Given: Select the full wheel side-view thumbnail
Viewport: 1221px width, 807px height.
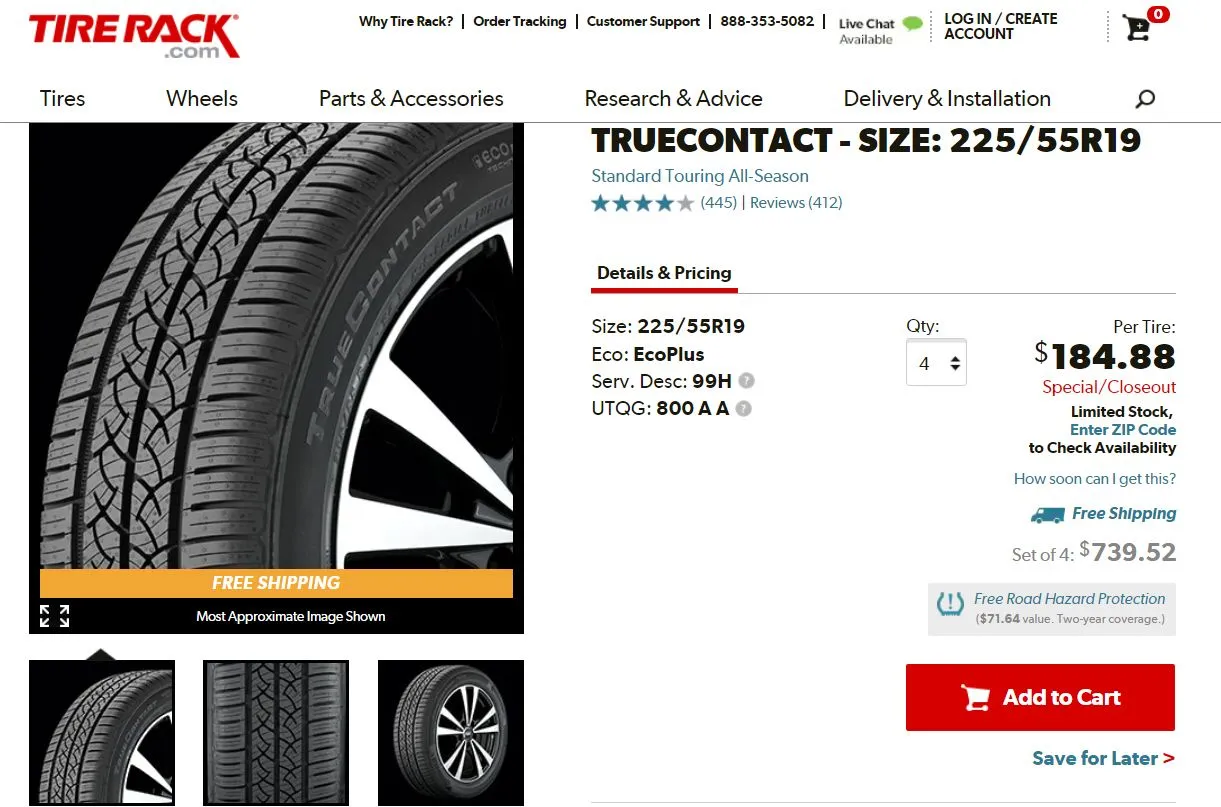Looking at the screenshot, I should coord(451,732).
